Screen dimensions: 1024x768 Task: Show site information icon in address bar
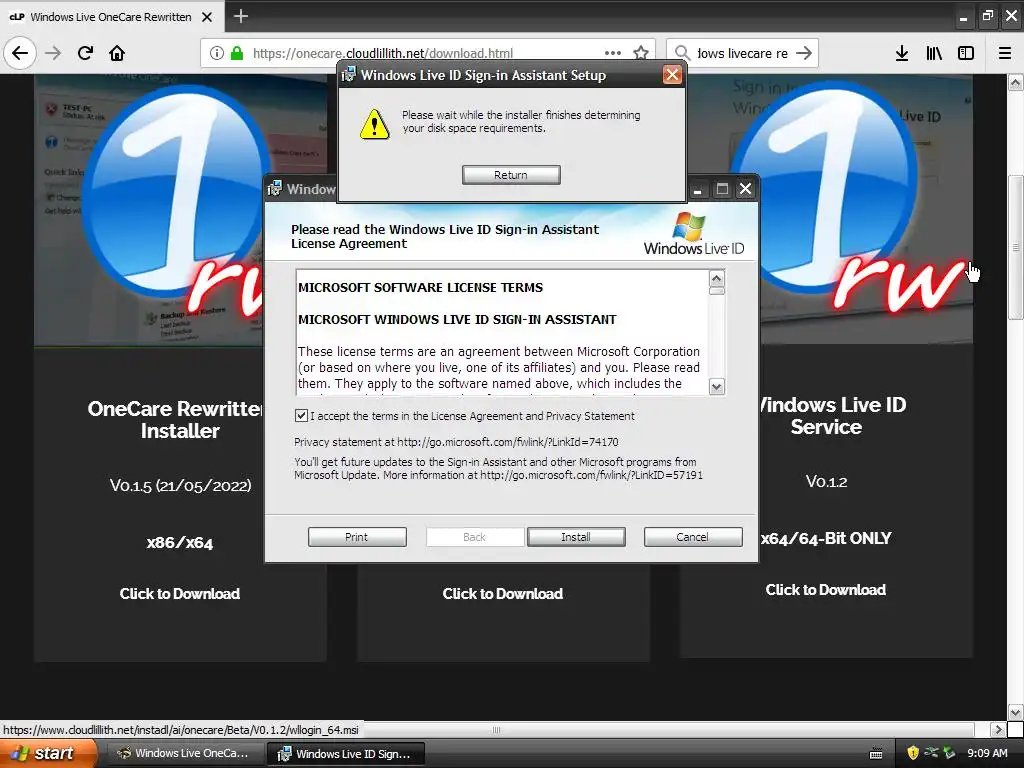[x=217, y=53]
